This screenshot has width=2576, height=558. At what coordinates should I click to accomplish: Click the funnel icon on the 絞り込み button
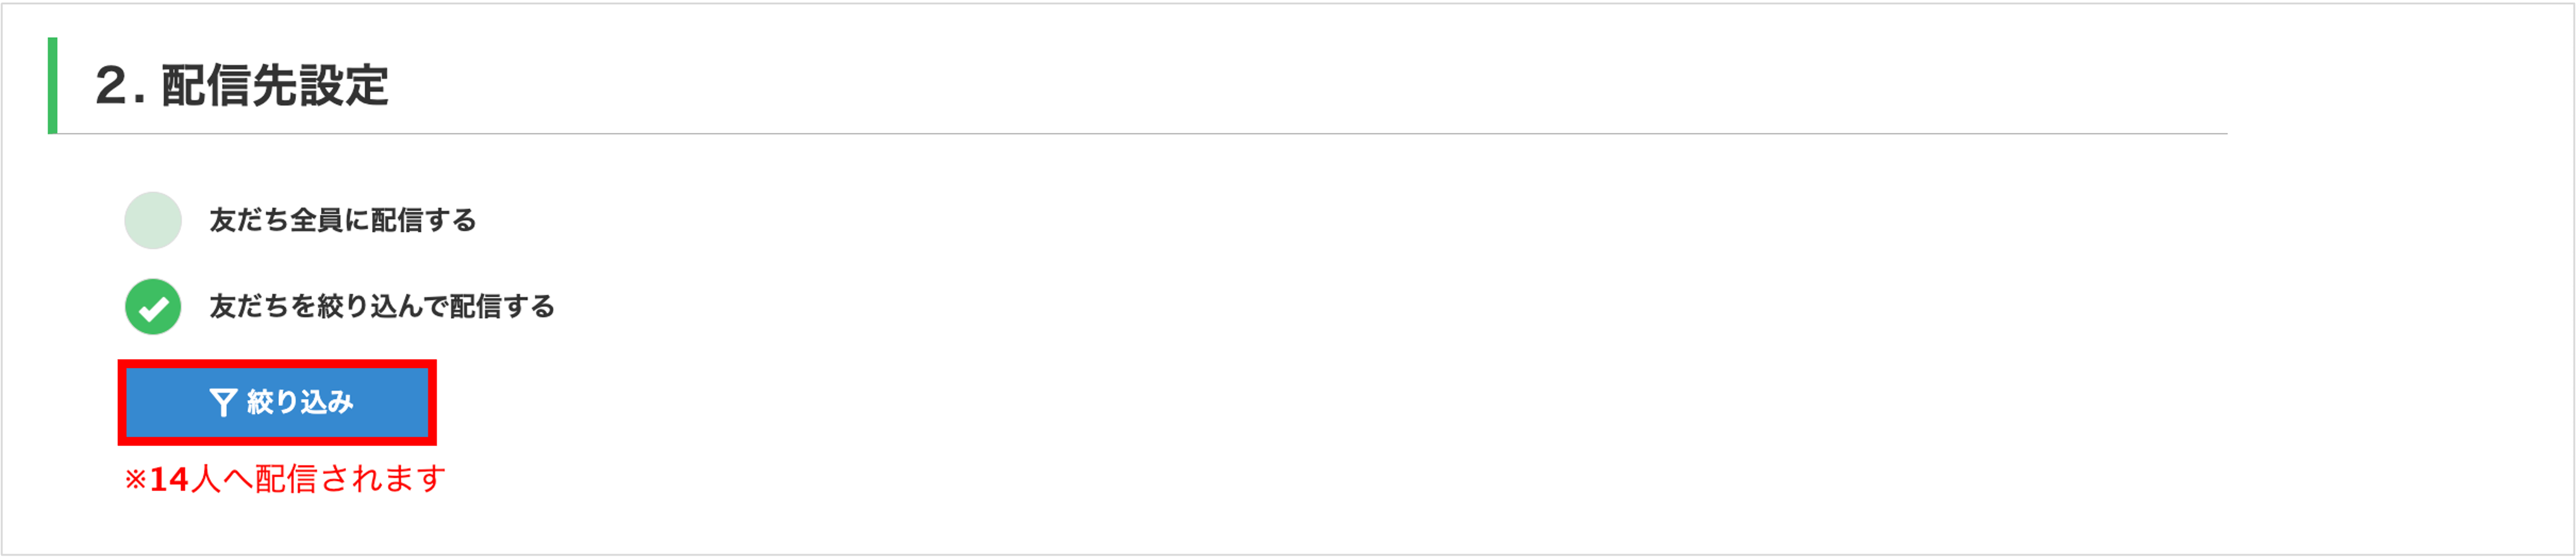(x=222, y=402)
